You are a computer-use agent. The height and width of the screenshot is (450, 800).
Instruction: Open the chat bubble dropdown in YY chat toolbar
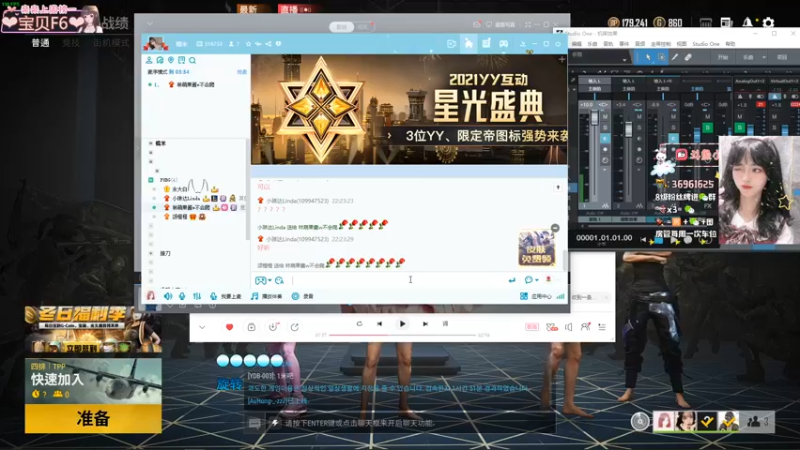click(531, 280)
